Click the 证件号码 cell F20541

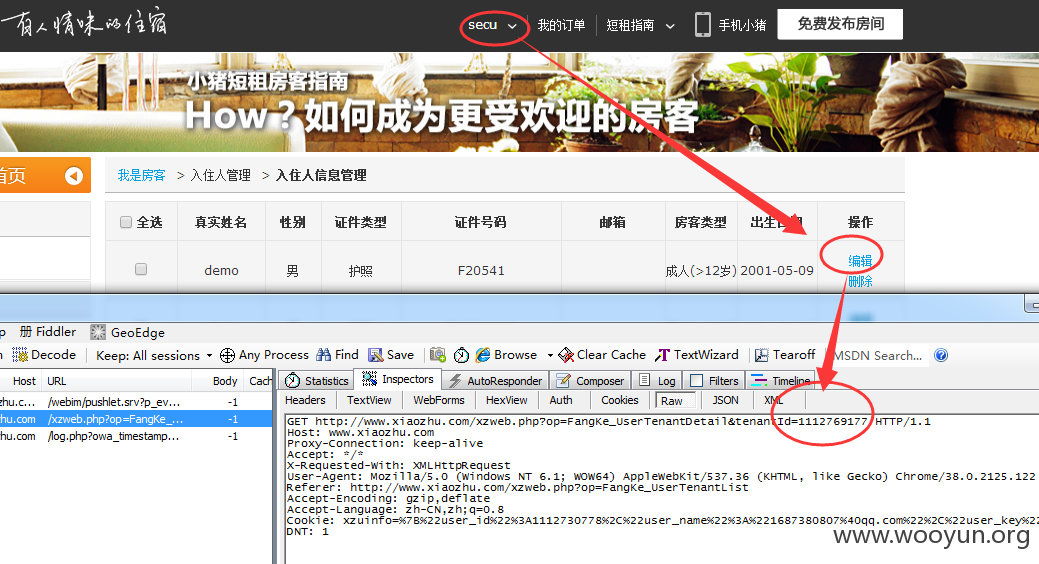pos(481,270)
